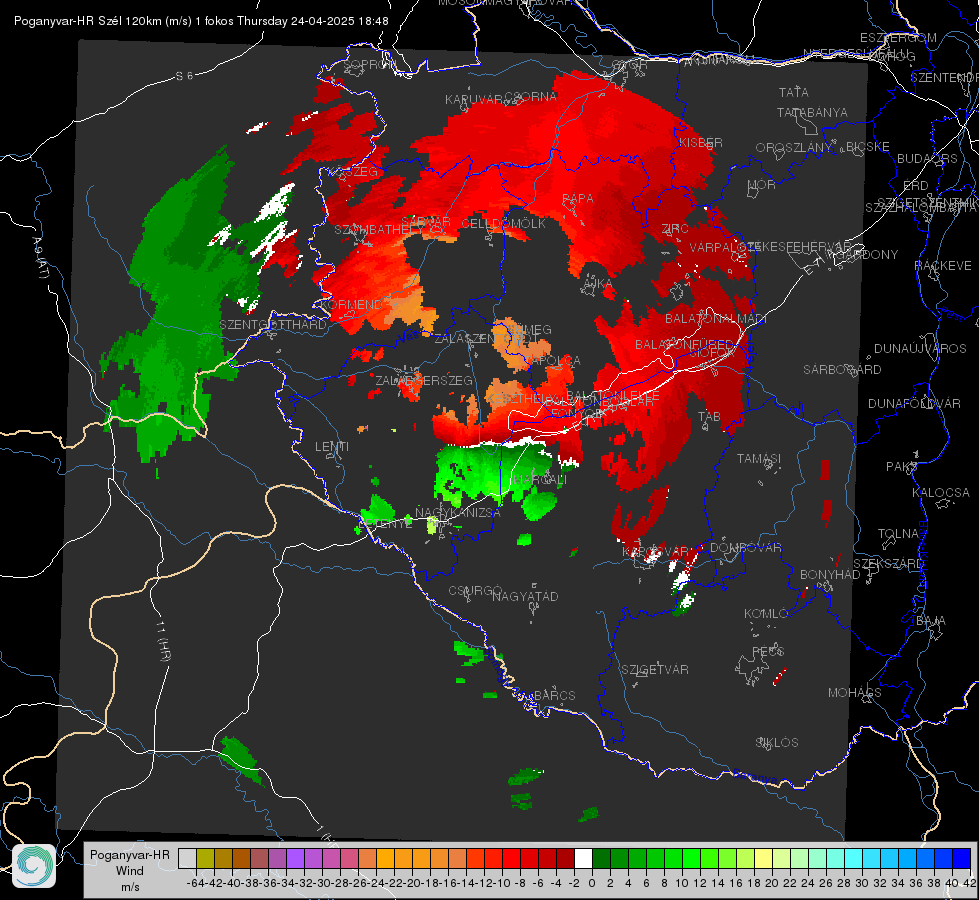This screenshot has width=979, height=900.
Task: Click the radar title text with timestamp
Action: click(201, 21)
